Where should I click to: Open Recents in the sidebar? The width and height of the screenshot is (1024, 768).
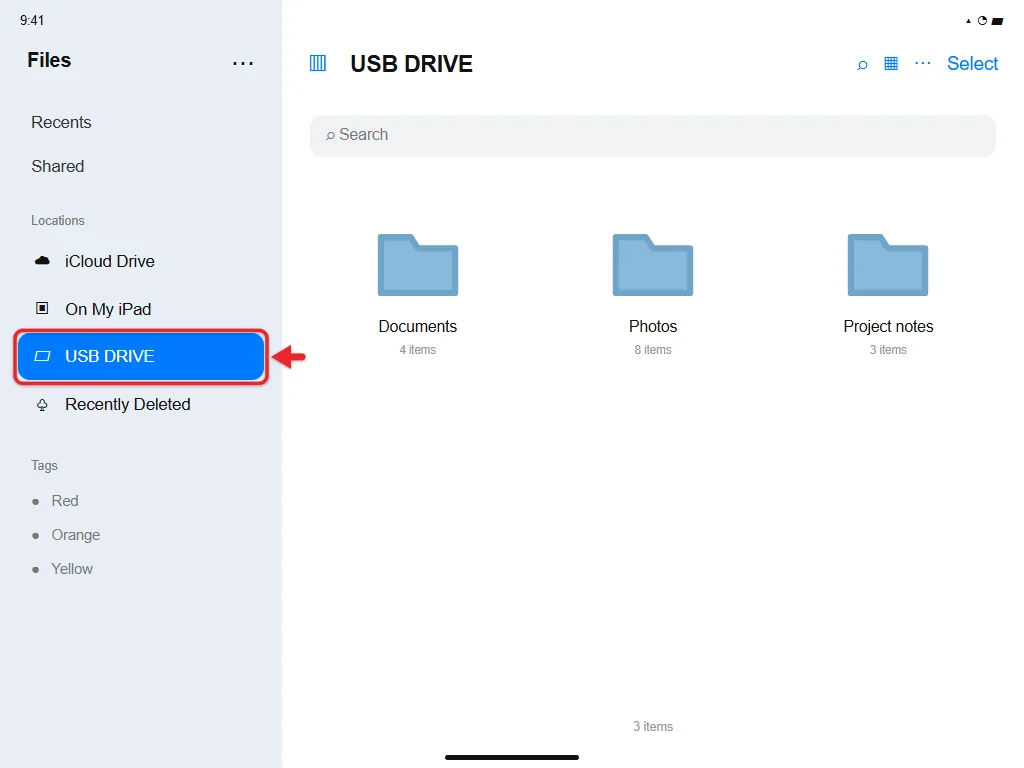click(x=61, y=122)
